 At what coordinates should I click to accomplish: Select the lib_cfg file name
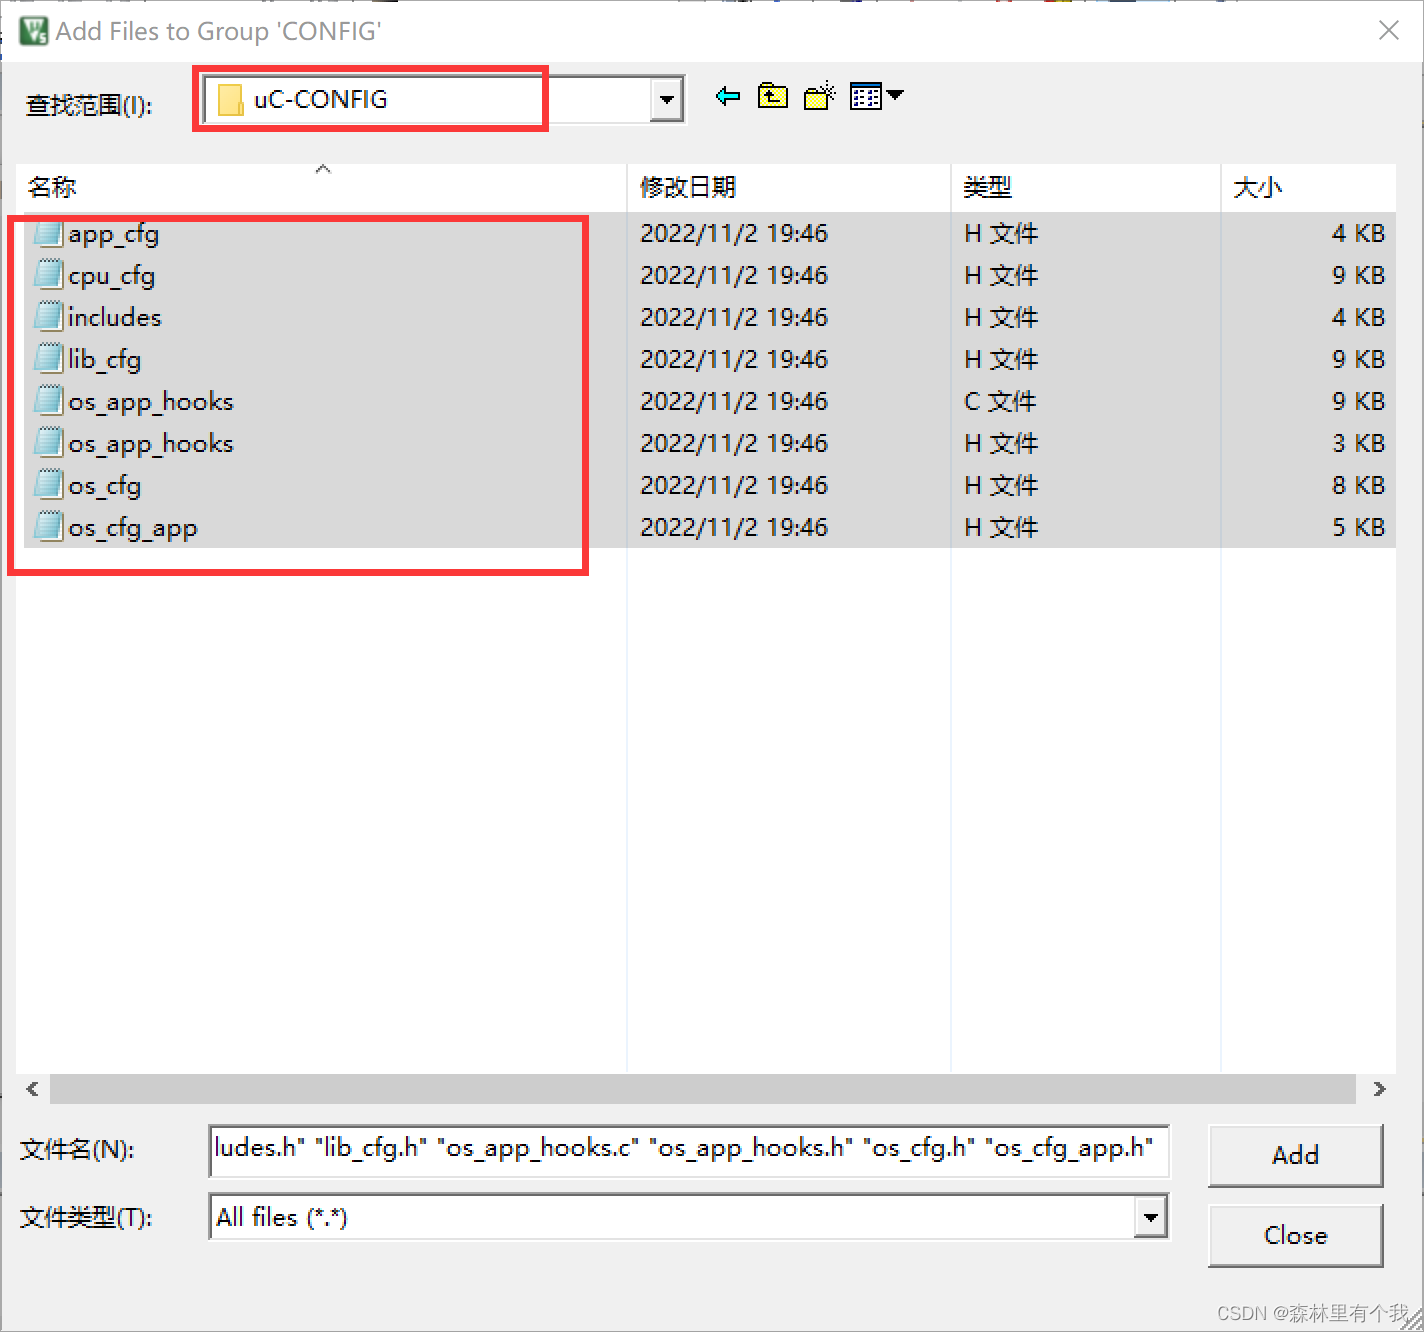pos(104,359)
